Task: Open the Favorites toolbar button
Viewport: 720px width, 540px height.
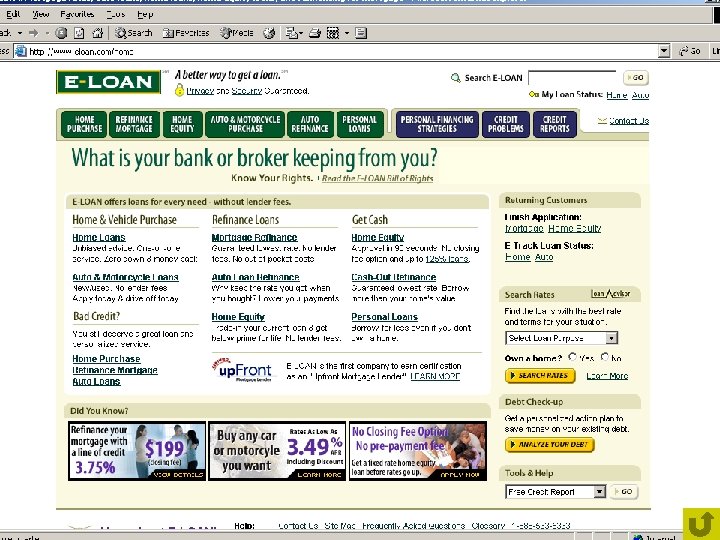Action: pyautogui.click(x=186, y=33)
